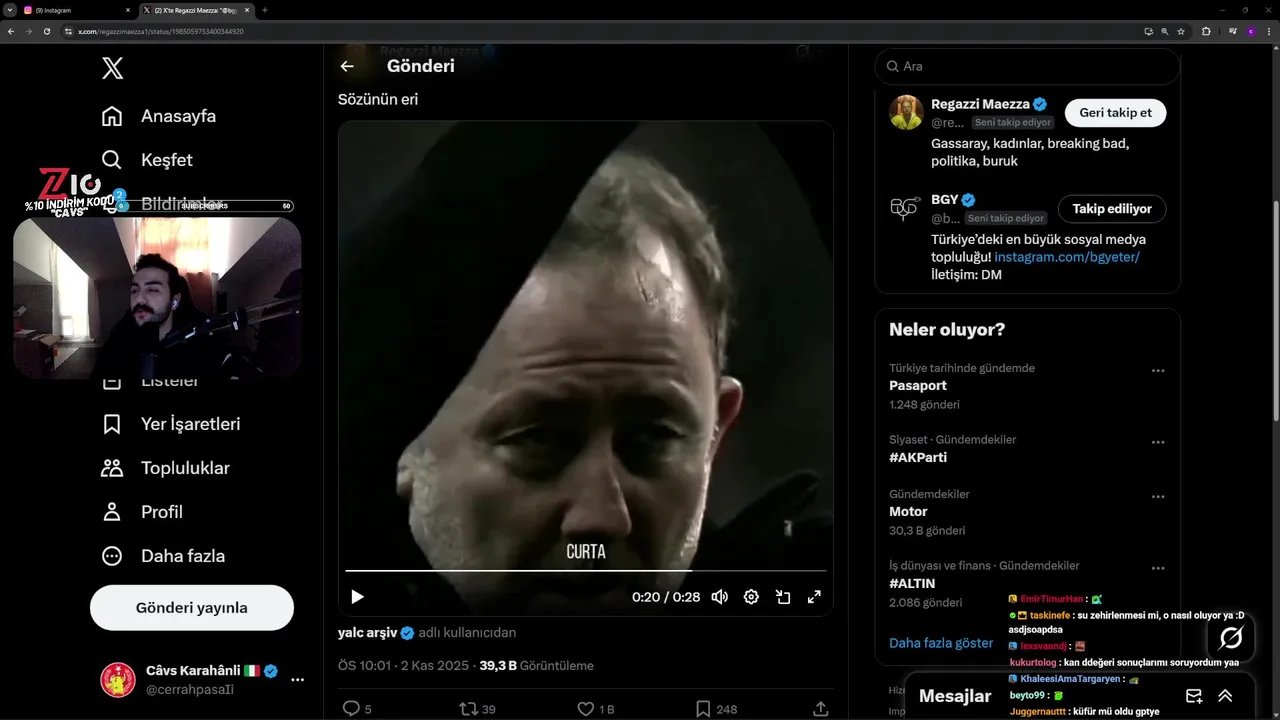Click Daha fazla göster link

pos(941,643)
